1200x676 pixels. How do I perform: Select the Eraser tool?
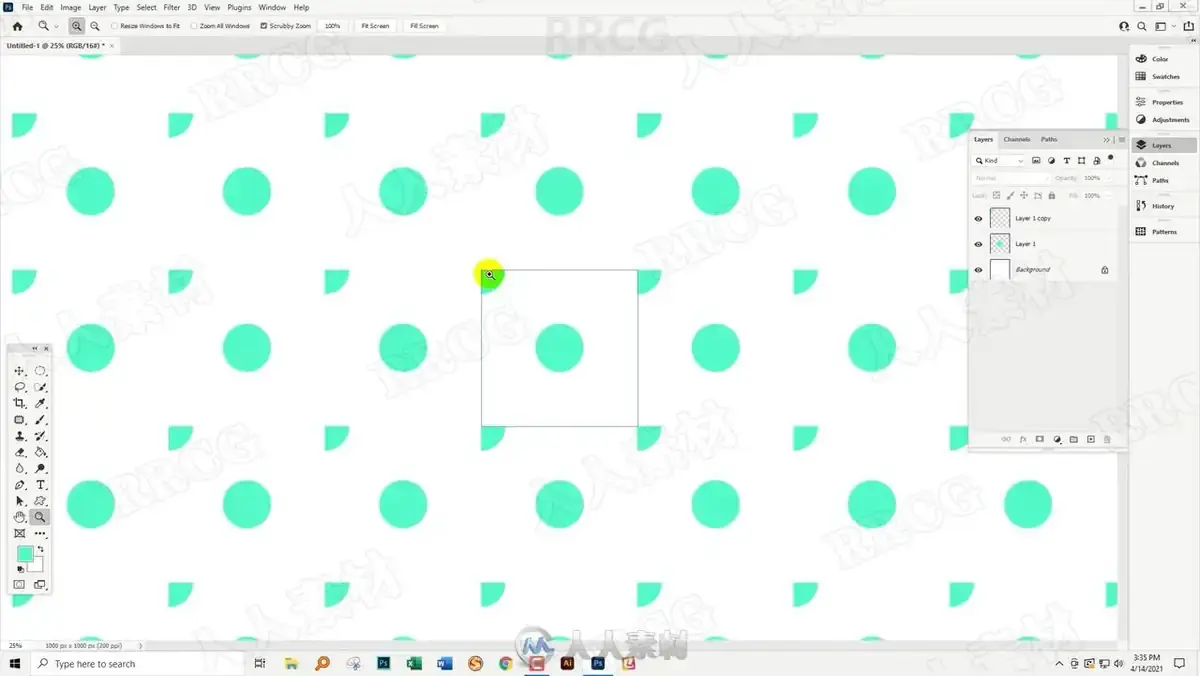pos(19,452)
